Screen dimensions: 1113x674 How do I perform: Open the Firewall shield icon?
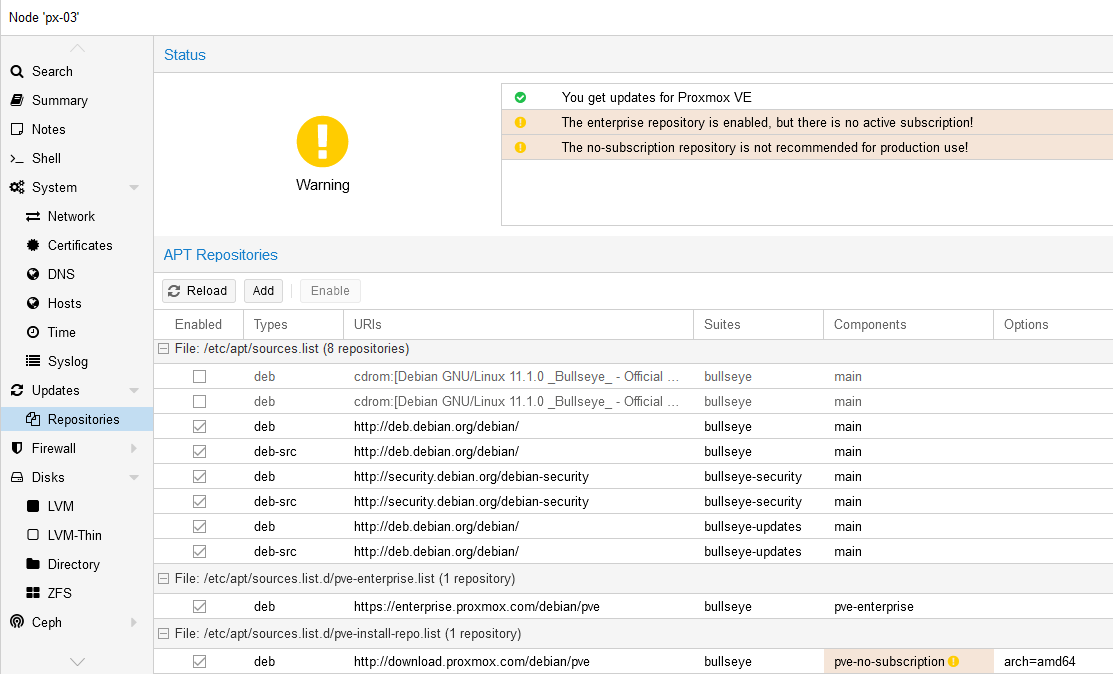click(17, 448)
